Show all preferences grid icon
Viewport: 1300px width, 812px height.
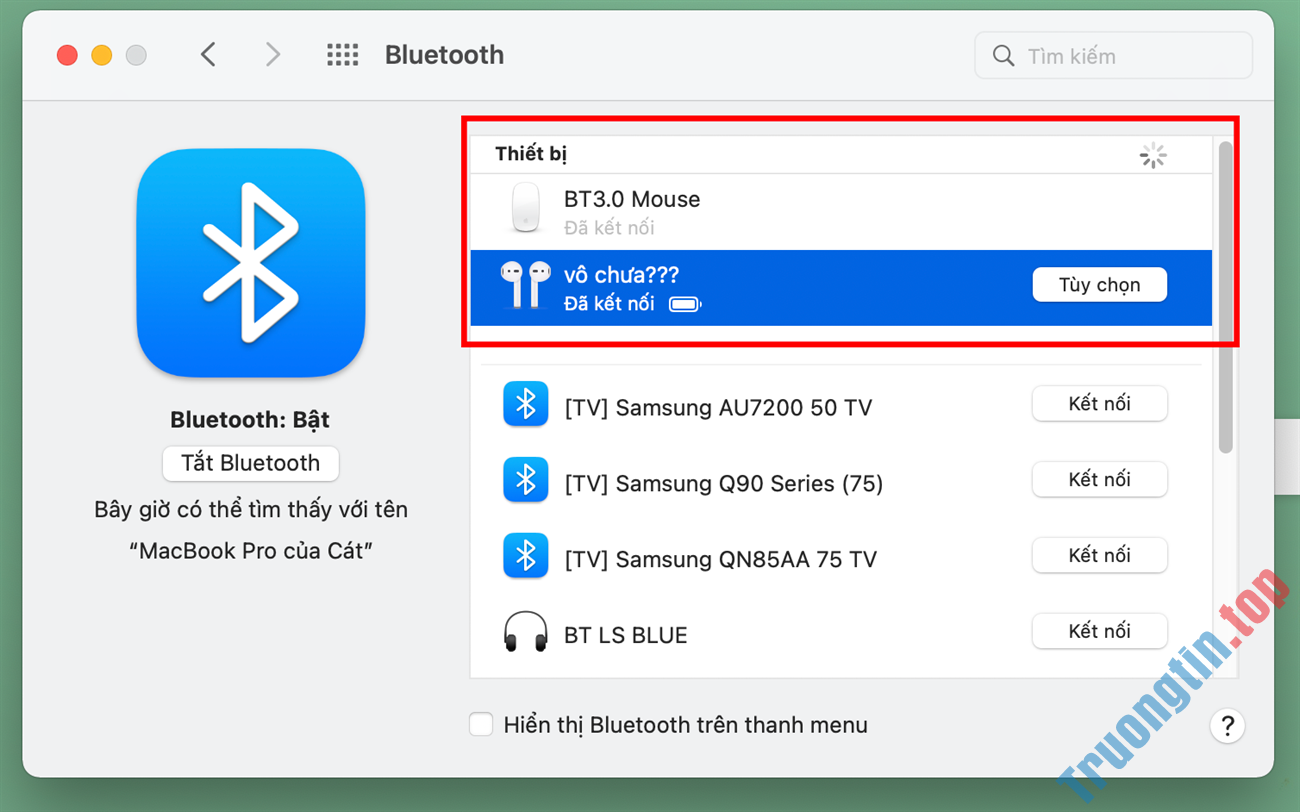pyautogui.click(x=342, y=55)
